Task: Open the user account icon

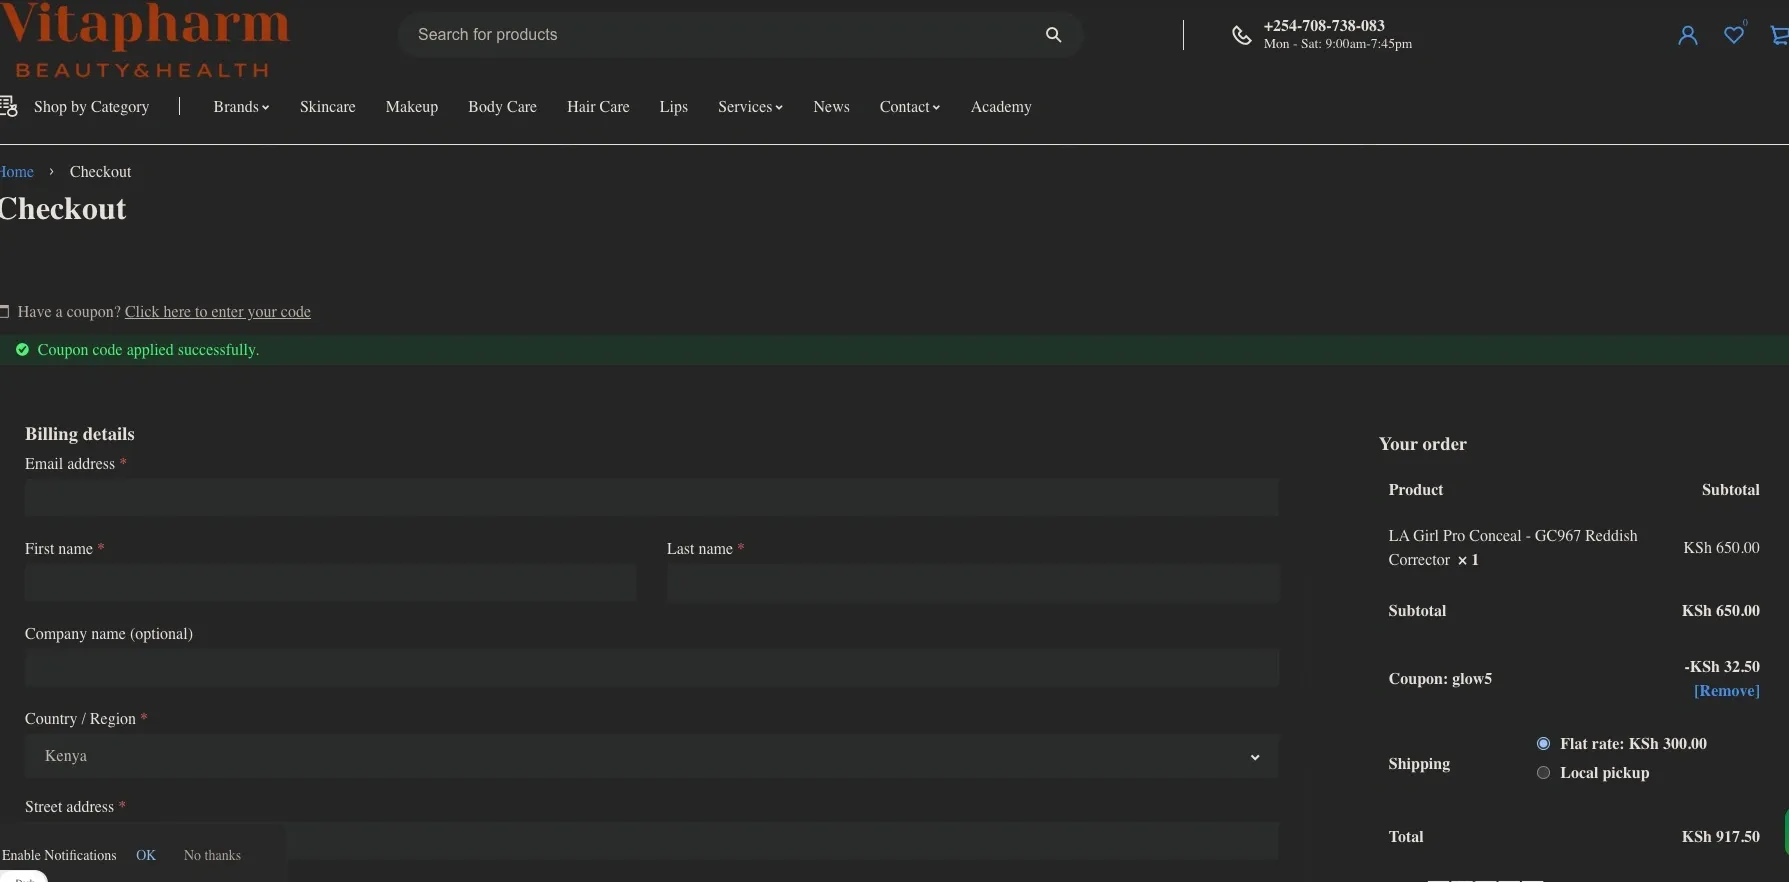Action: click(1688, 36)
